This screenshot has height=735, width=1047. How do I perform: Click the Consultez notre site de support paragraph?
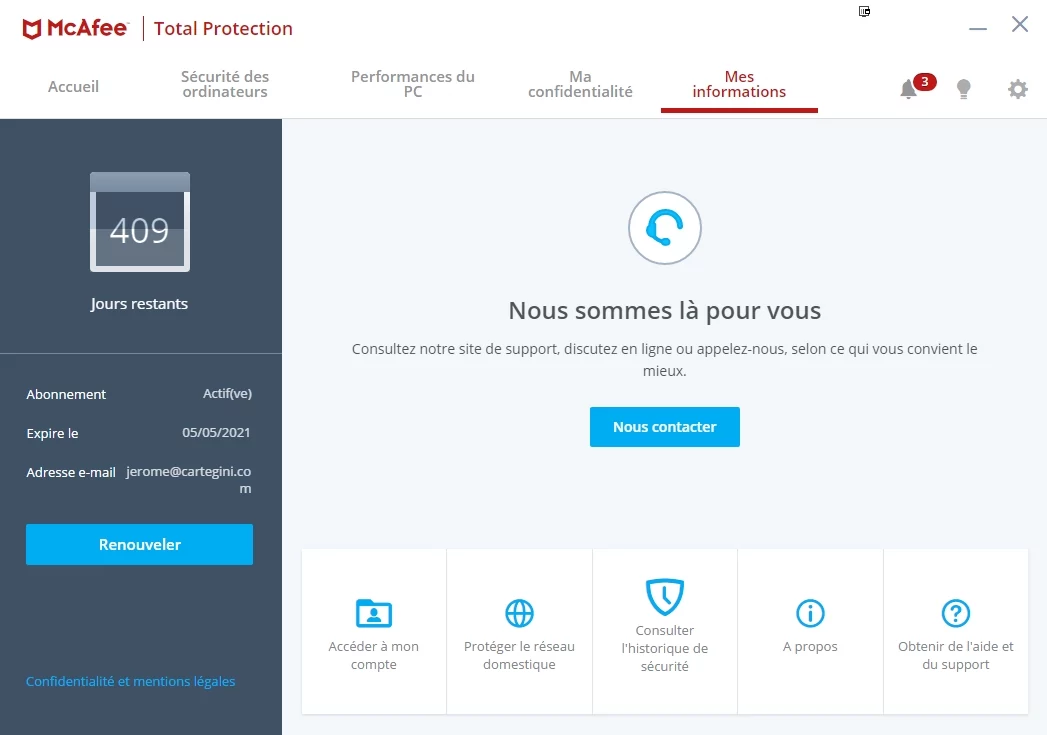(x=664, y=360)
